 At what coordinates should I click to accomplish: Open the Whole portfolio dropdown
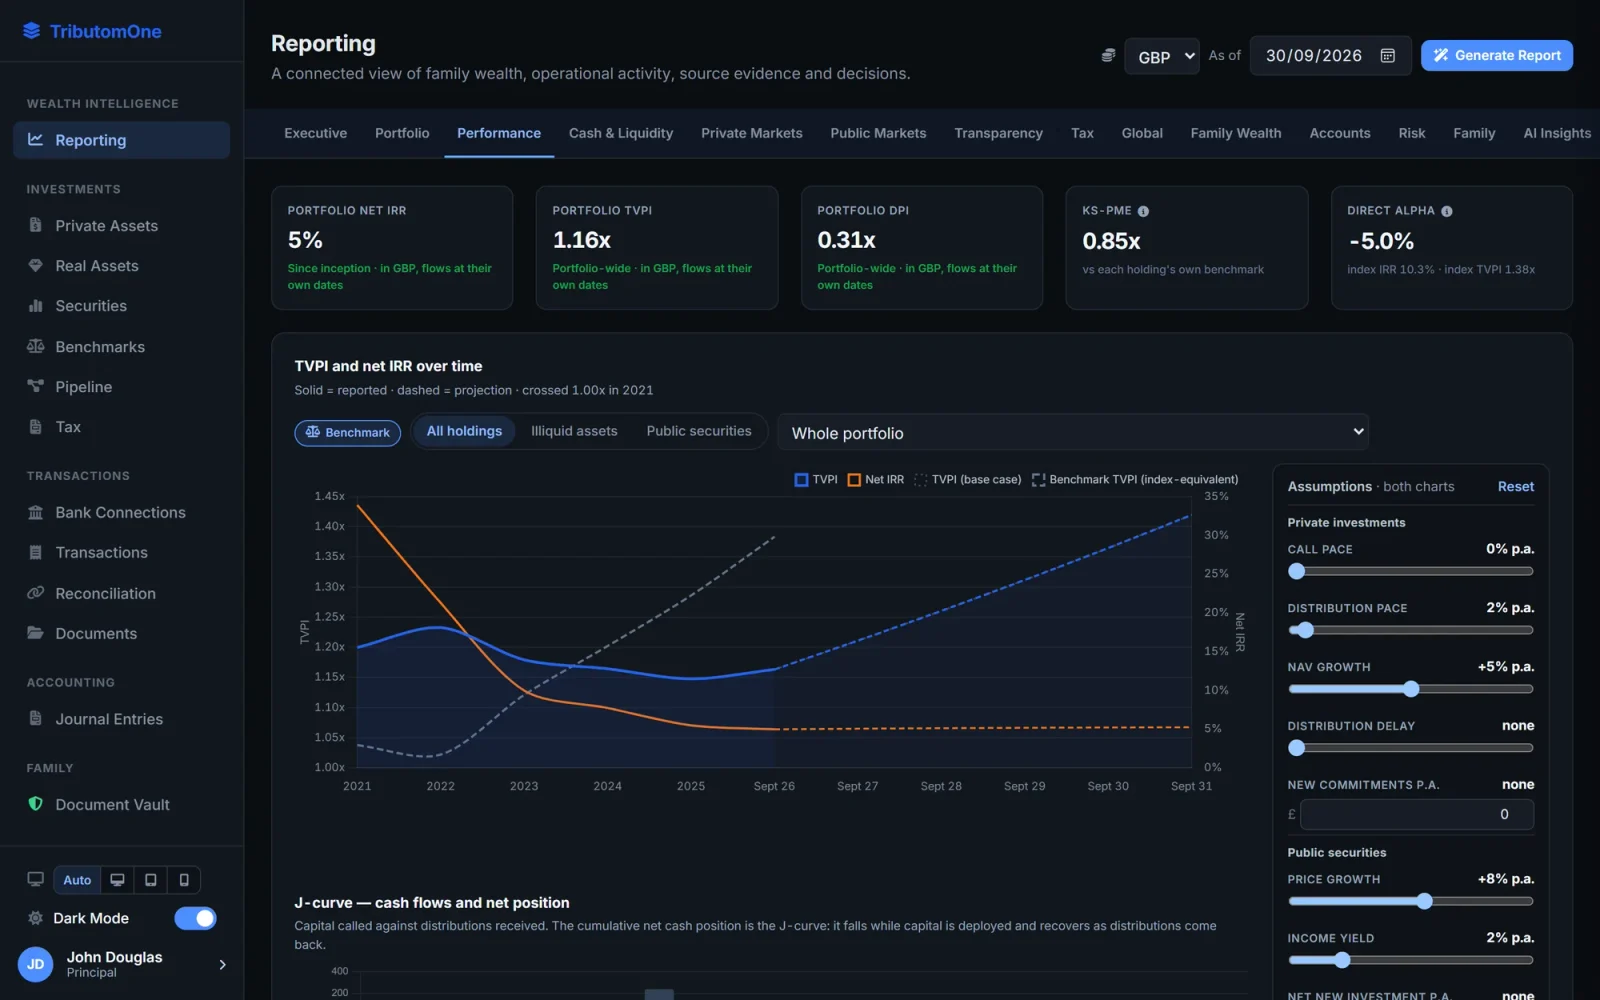click(x=1073, y=432)
